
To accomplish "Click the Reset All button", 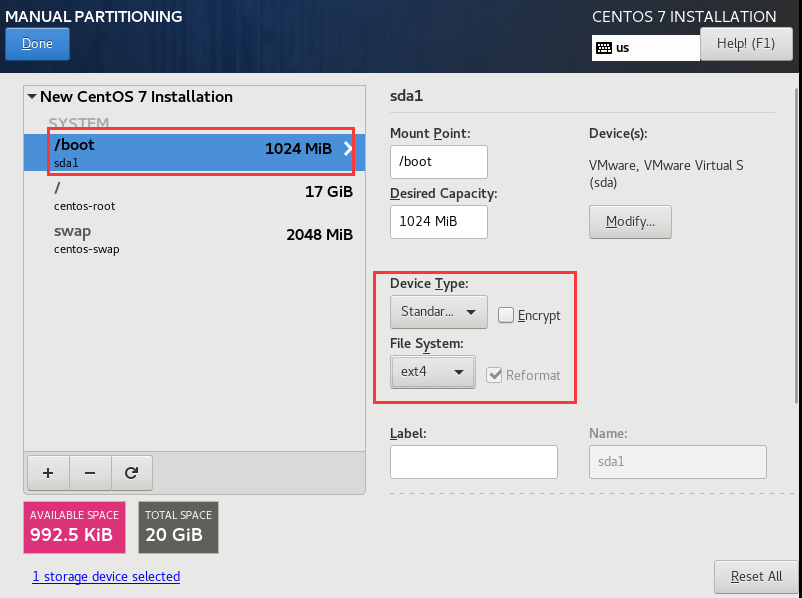I will [x=756, y=577].
